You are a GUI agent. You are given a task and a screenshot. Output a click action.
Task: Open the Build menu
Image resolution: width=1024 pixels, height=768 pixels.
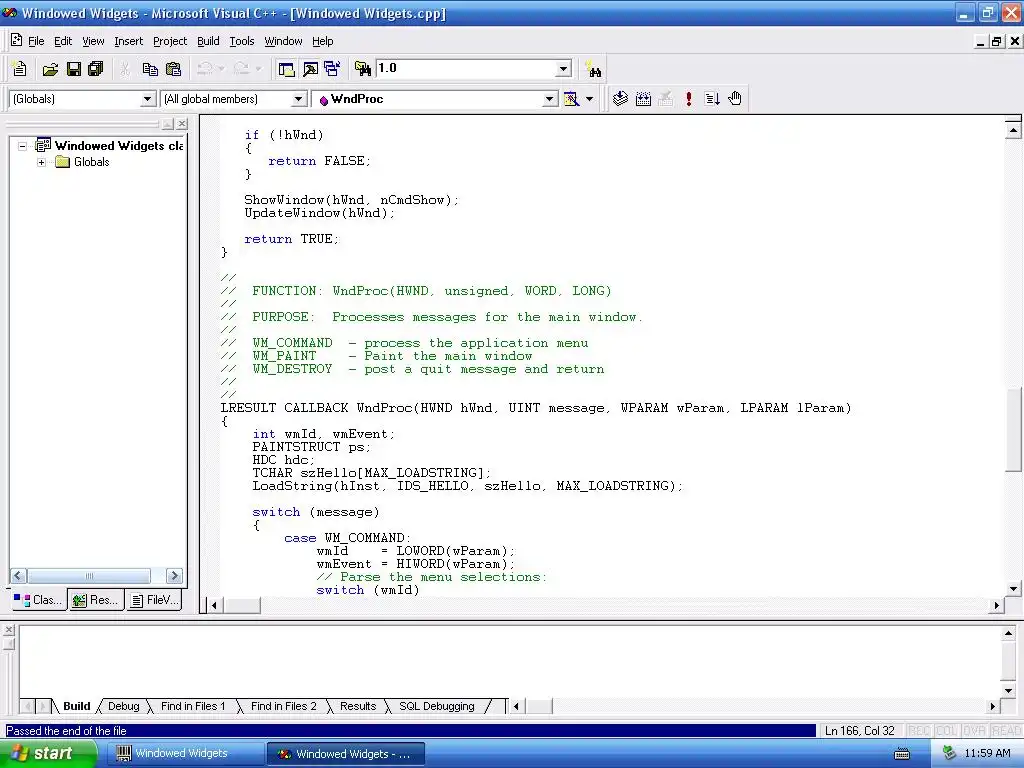(208, 41)
